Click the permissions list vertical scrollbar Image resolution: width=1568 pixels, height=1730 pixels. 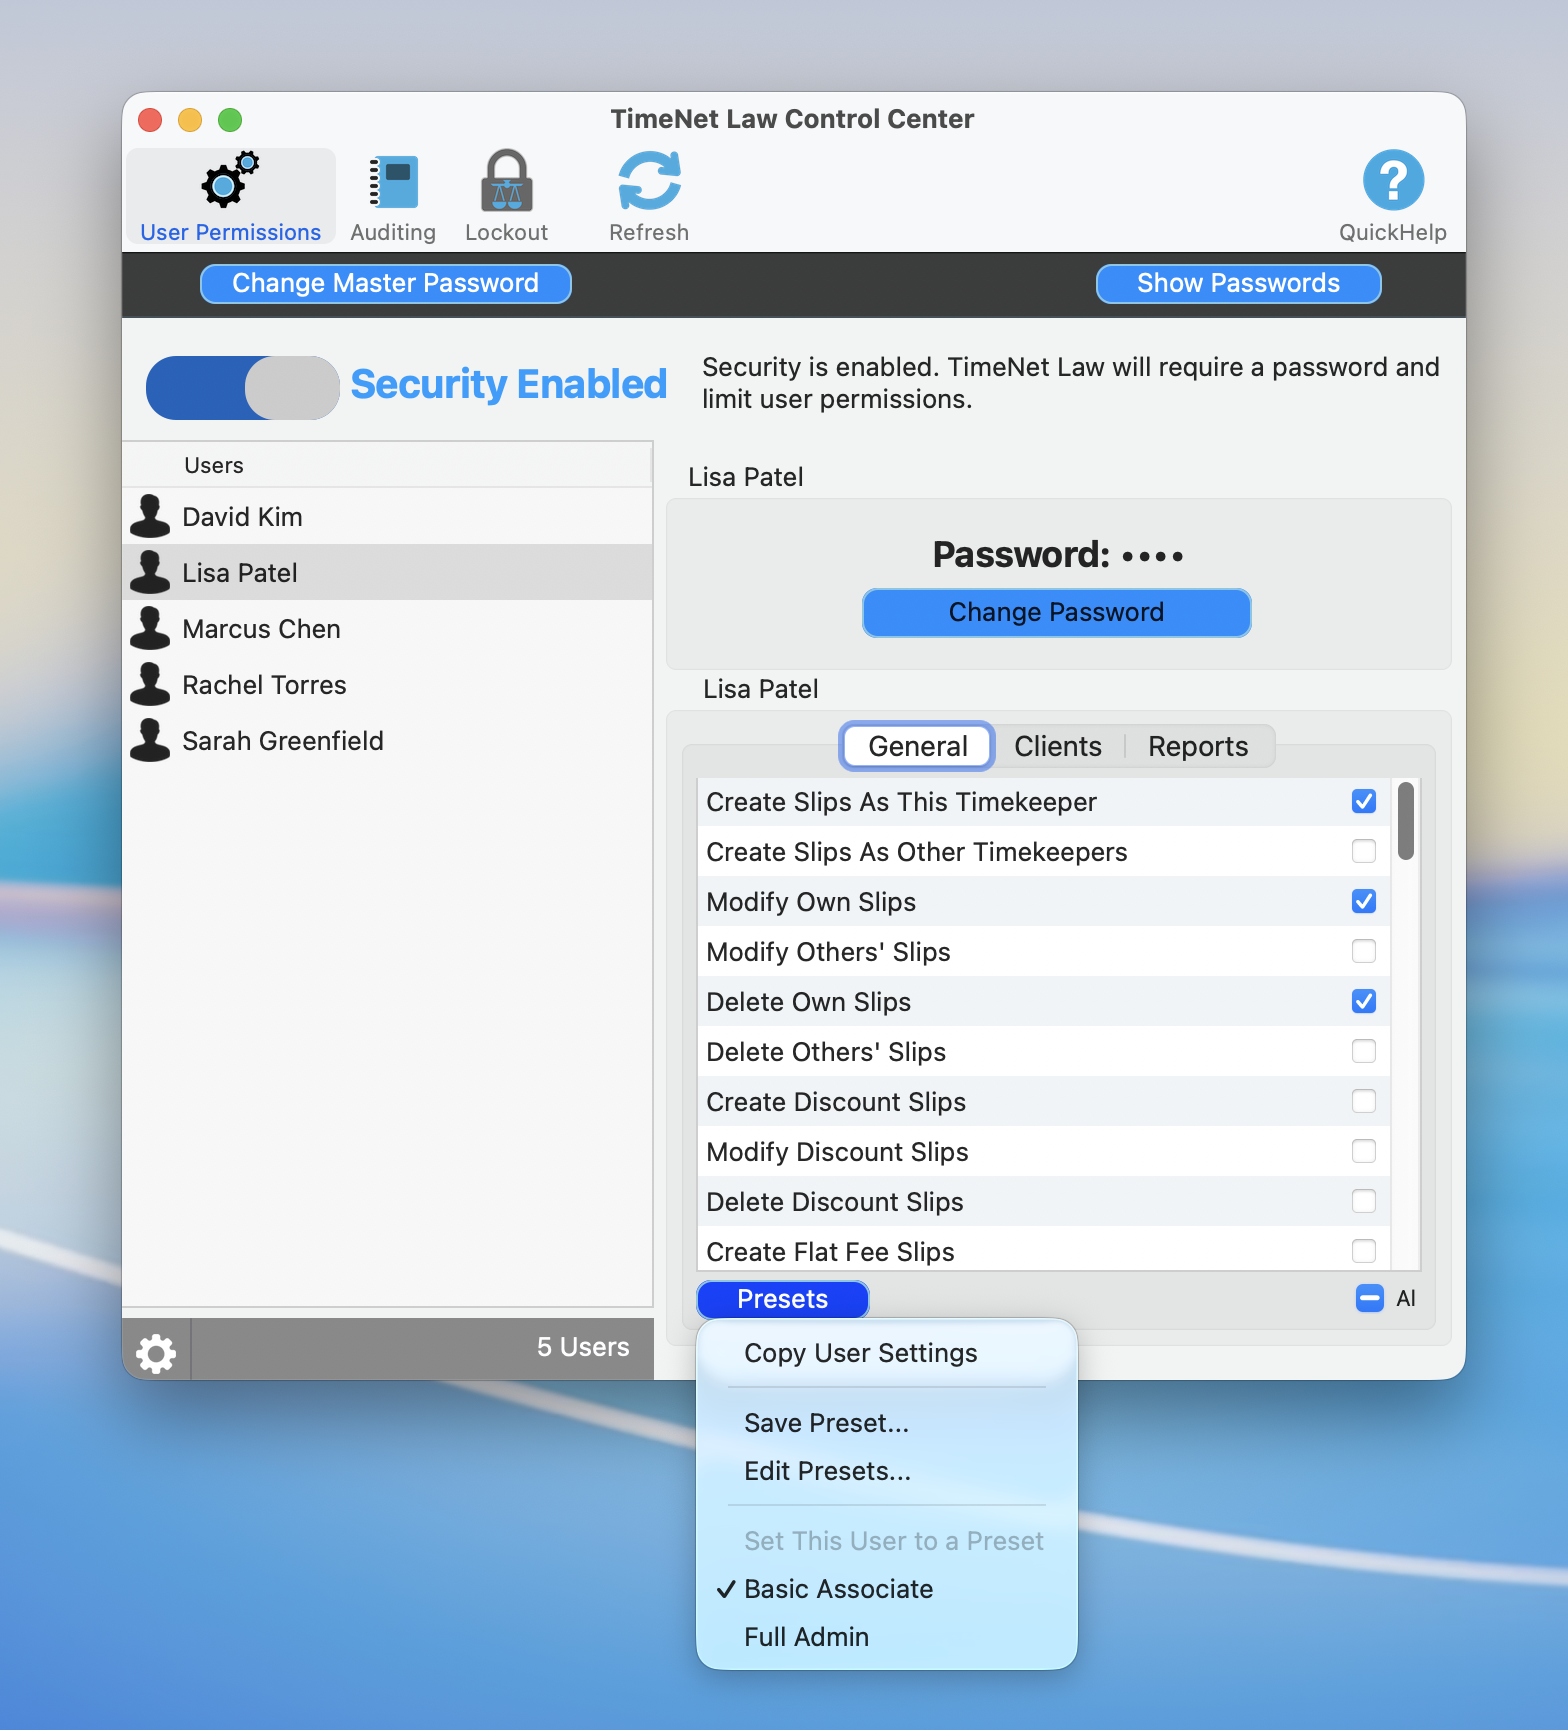(x=1406, y=821)
